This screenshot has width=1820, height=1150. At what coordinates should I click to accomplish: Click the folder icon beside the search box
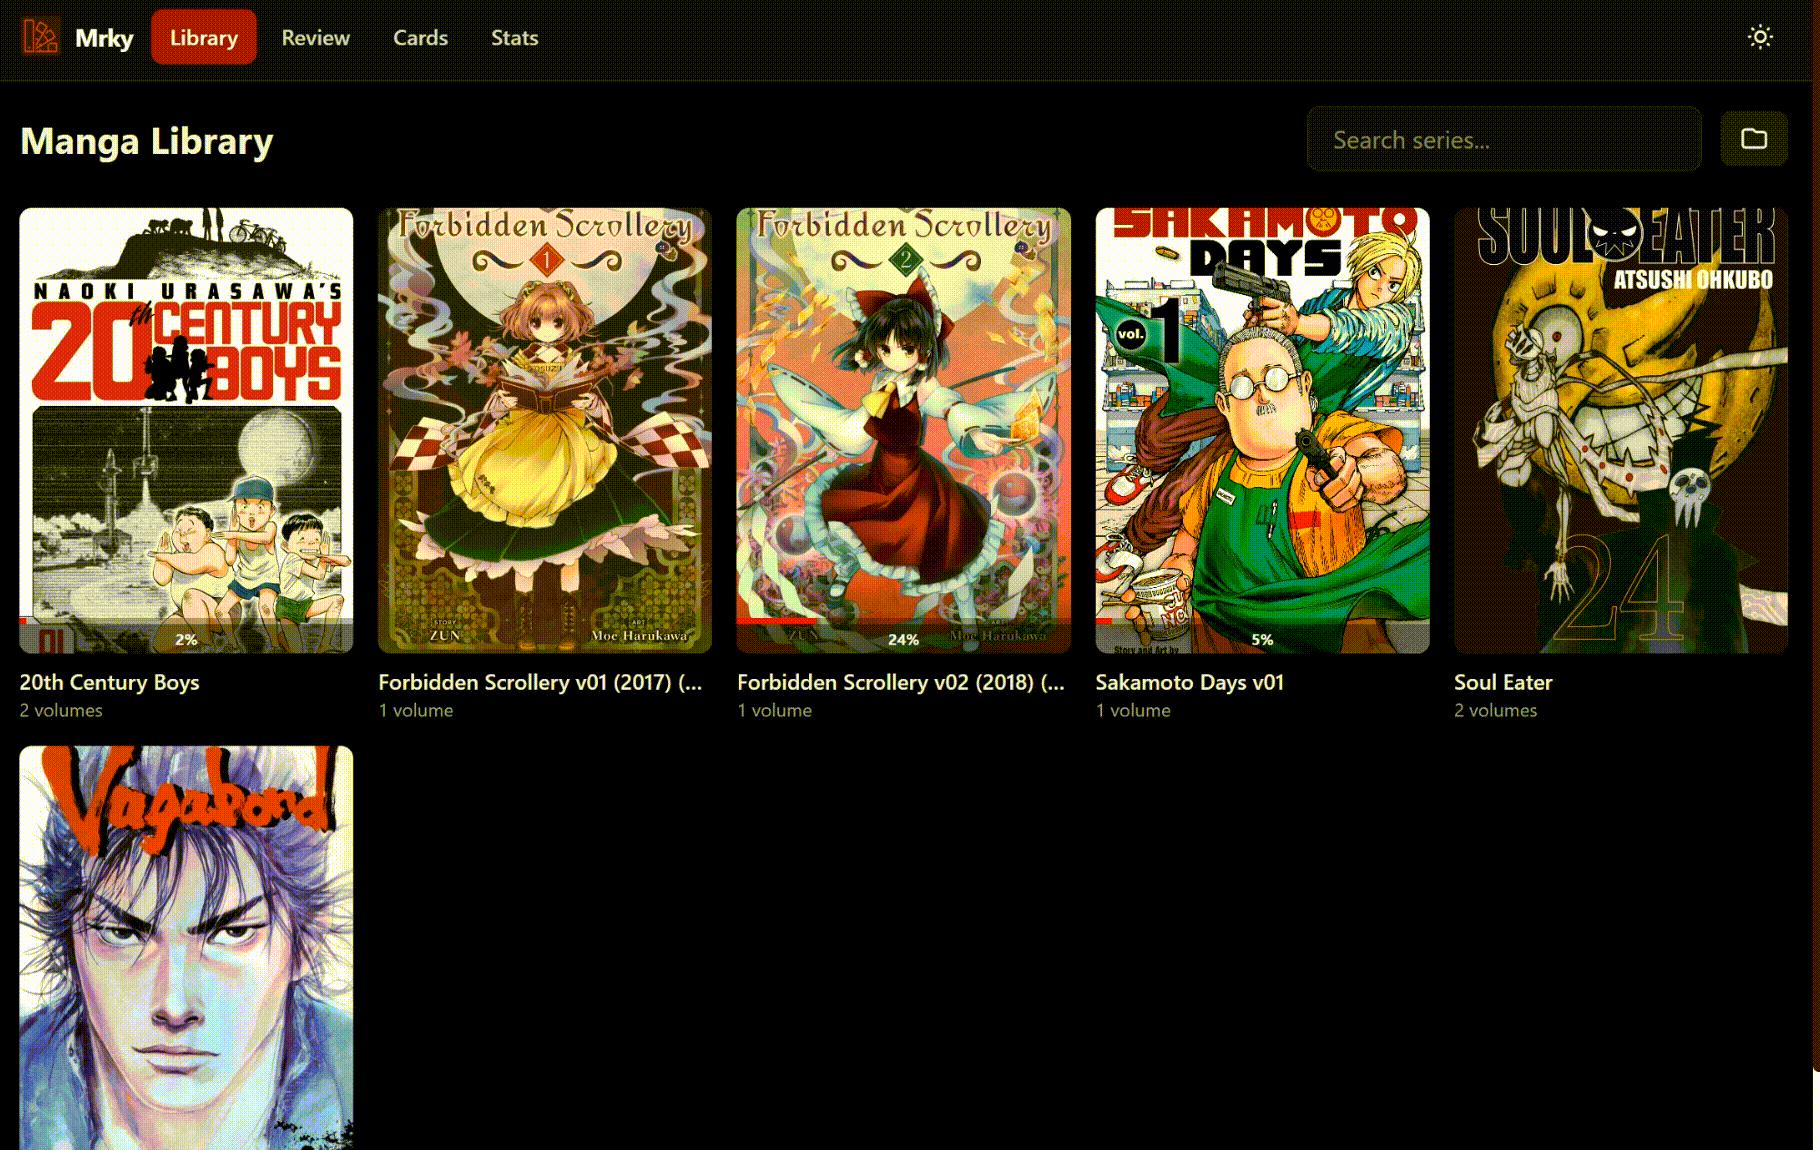tap(1753, 139)
